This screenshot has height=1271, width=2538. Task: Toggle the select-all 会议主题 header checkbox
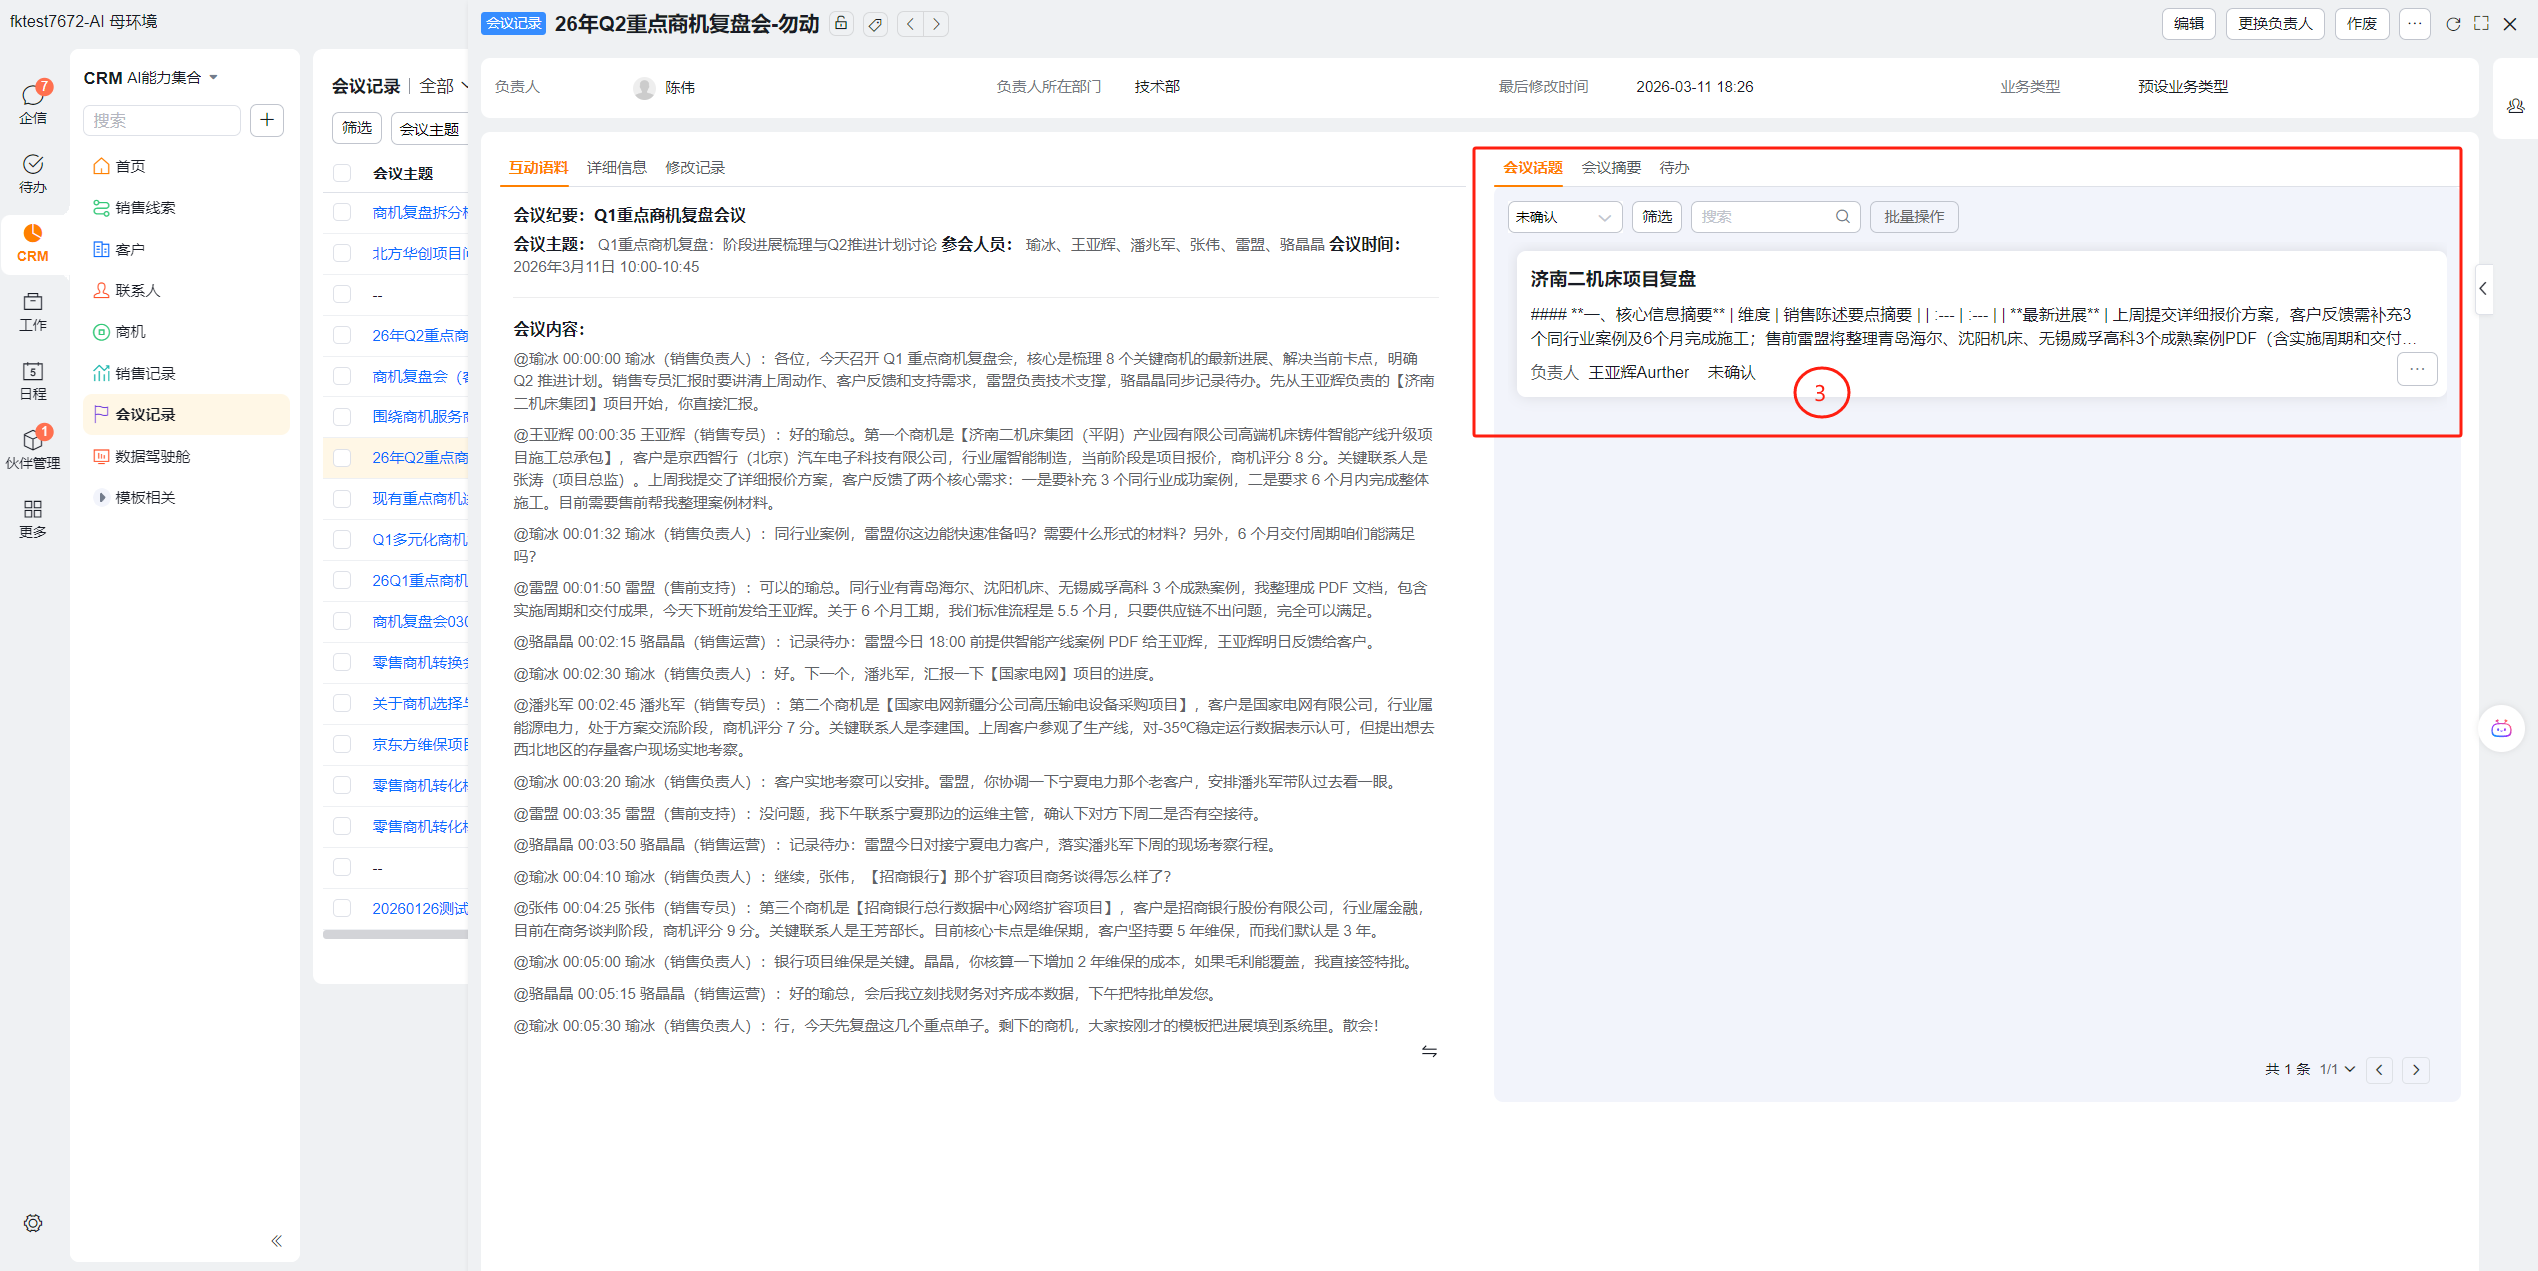coord(342,173)
